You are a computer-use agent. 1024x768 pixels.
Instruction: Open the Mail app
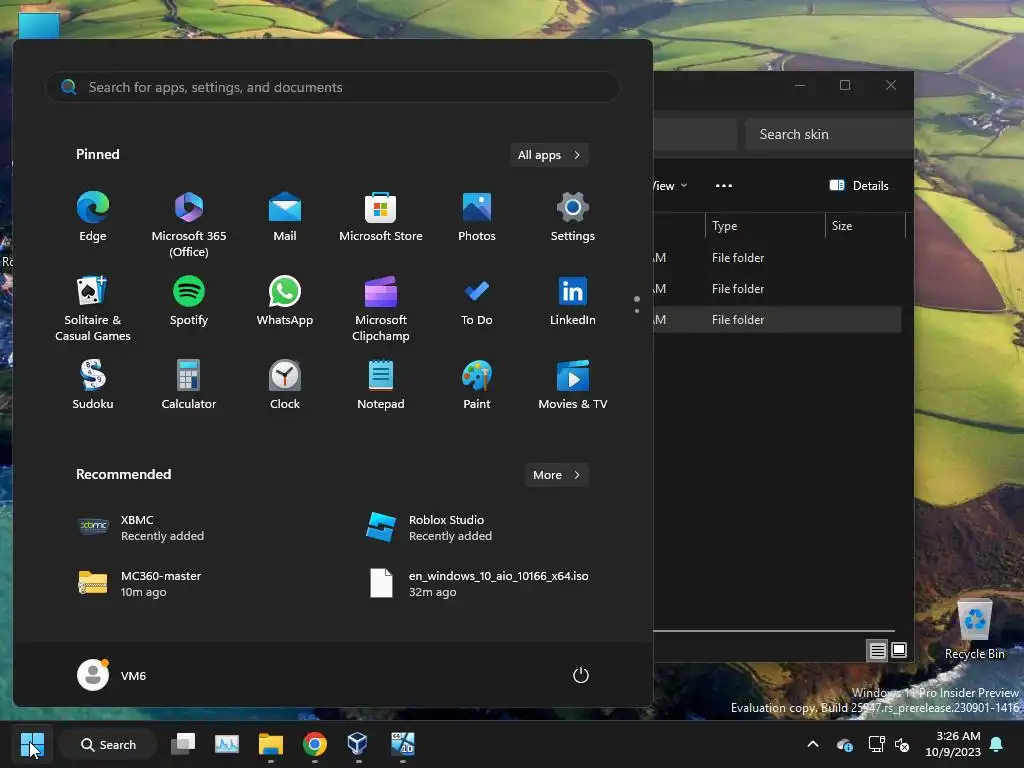point(285,217)
